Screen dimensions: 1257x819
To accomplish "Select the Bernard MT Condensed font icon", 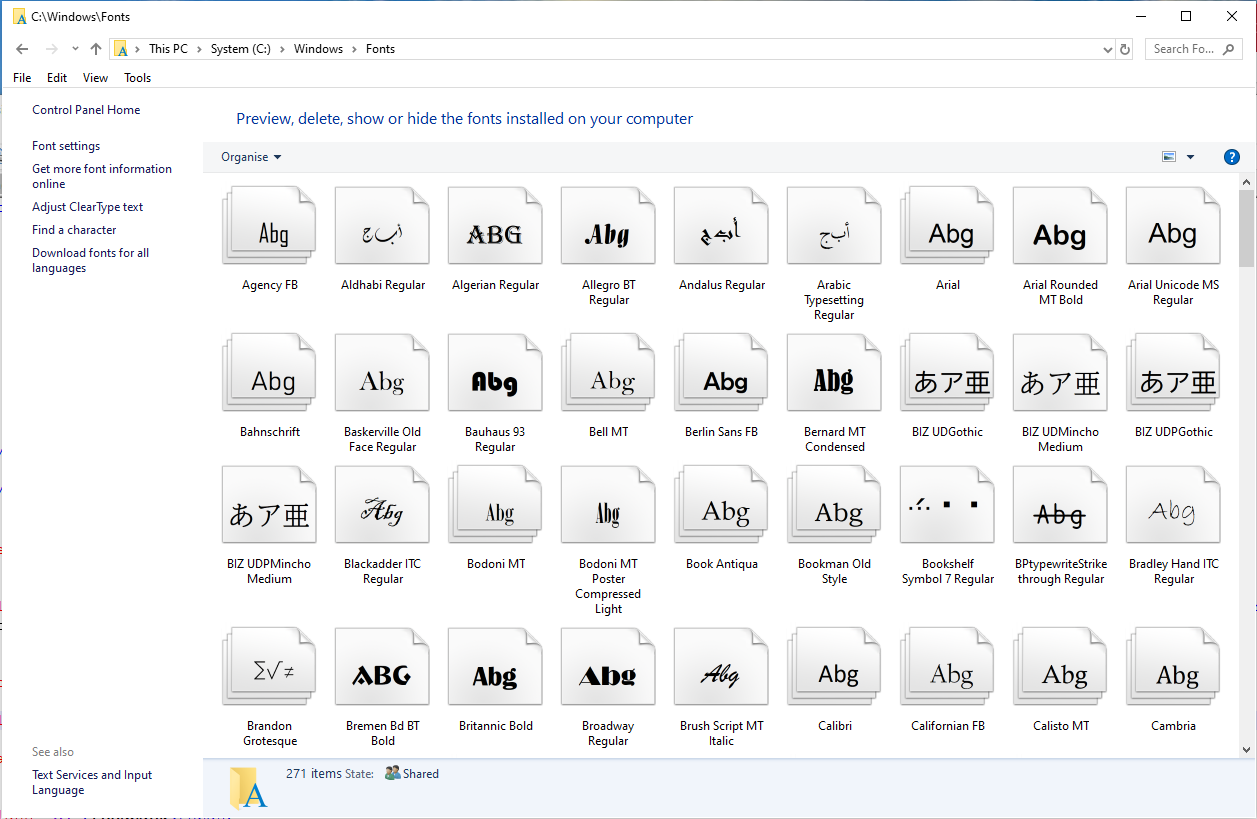I will click(834, 374).
